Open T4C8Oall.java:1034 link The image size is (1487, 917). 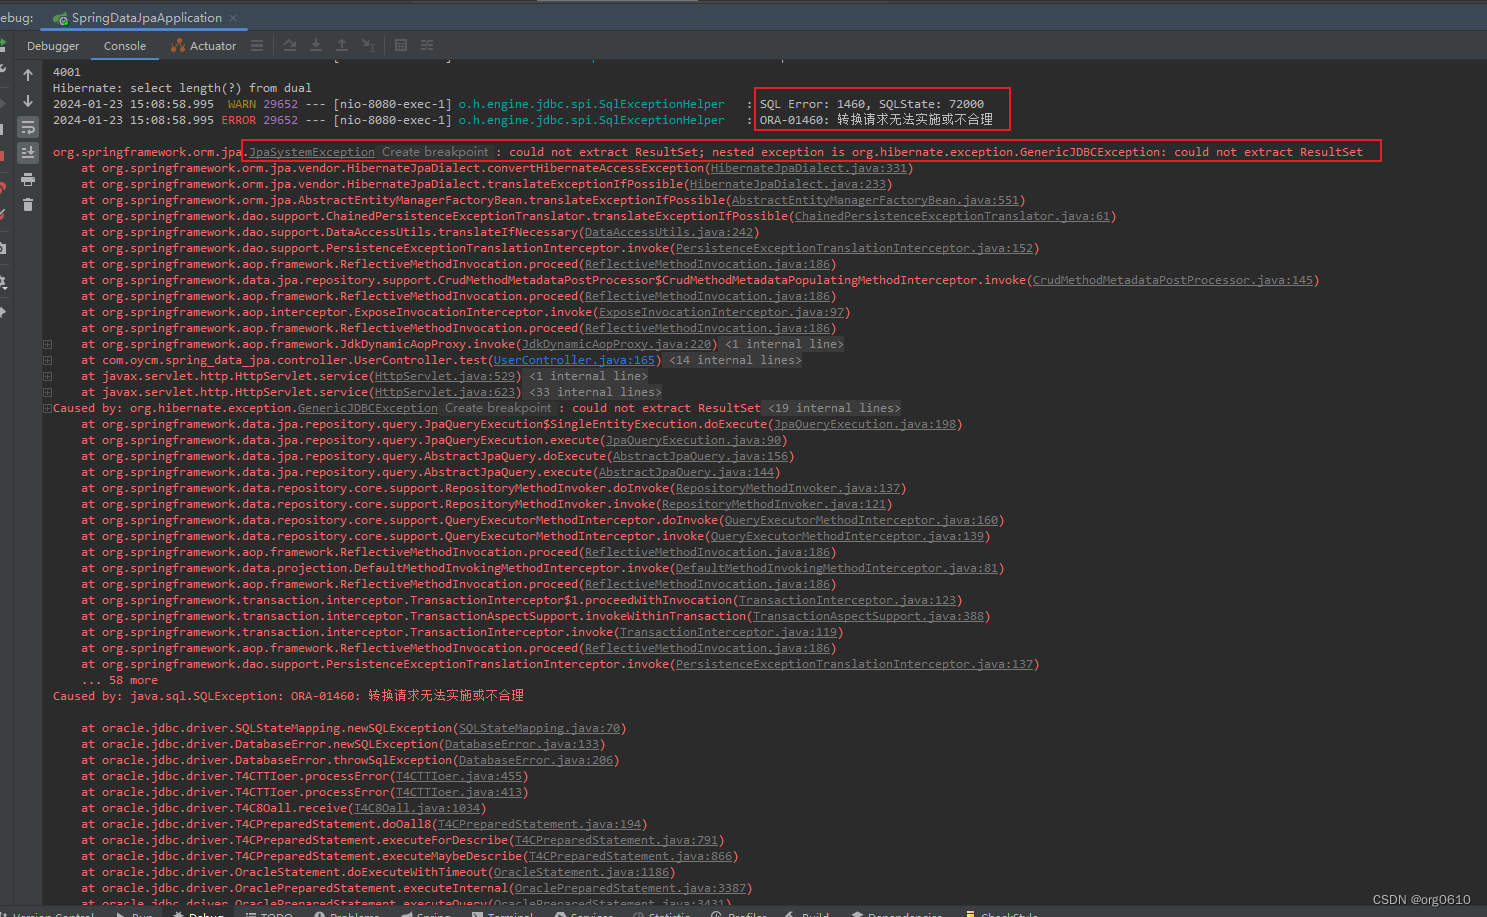417,808
